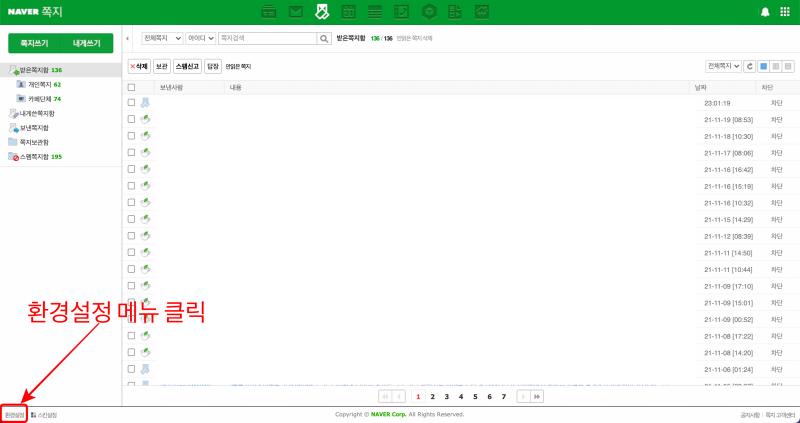Viewport: 800px width, 423px height.
Task: Open the notification bell icon
Action: pyautogui.click(x=765, y=12)
